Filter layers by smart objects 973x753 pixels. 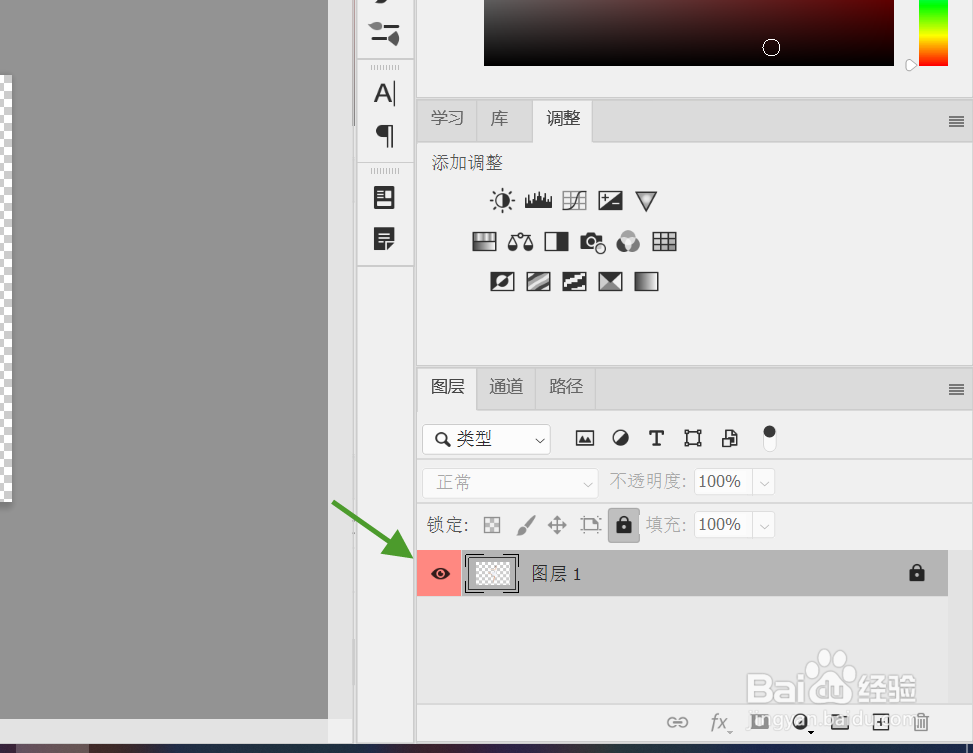pyautogui.click(x=730, y=438)
